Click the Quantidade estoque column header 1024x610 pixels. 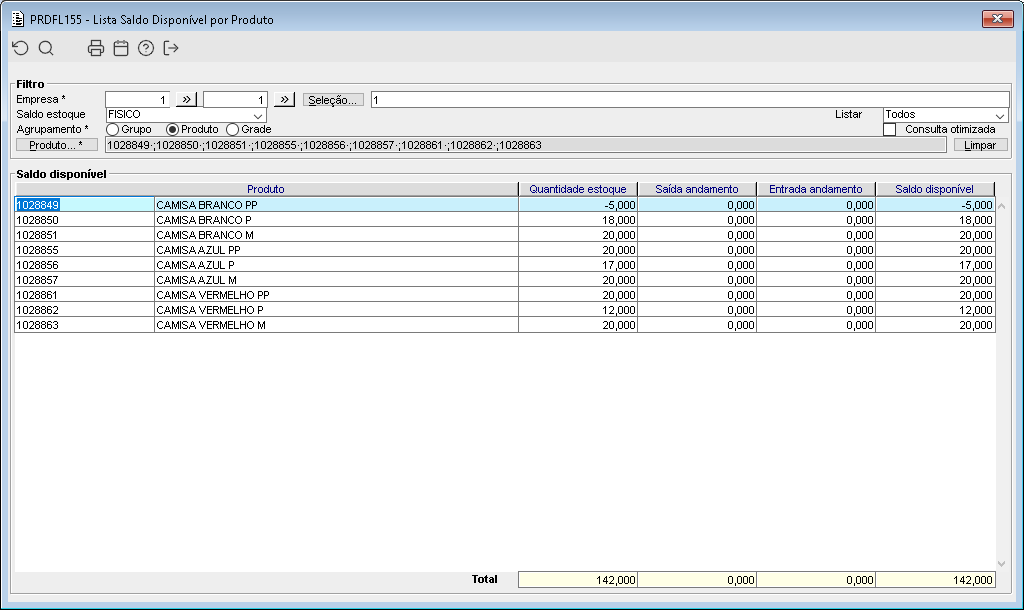578,189
